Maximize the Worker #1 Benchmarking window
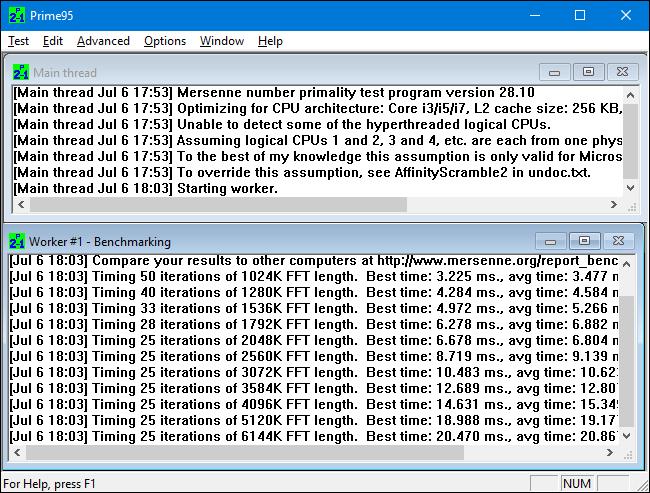The image size is (650, 493). [584, 241]
